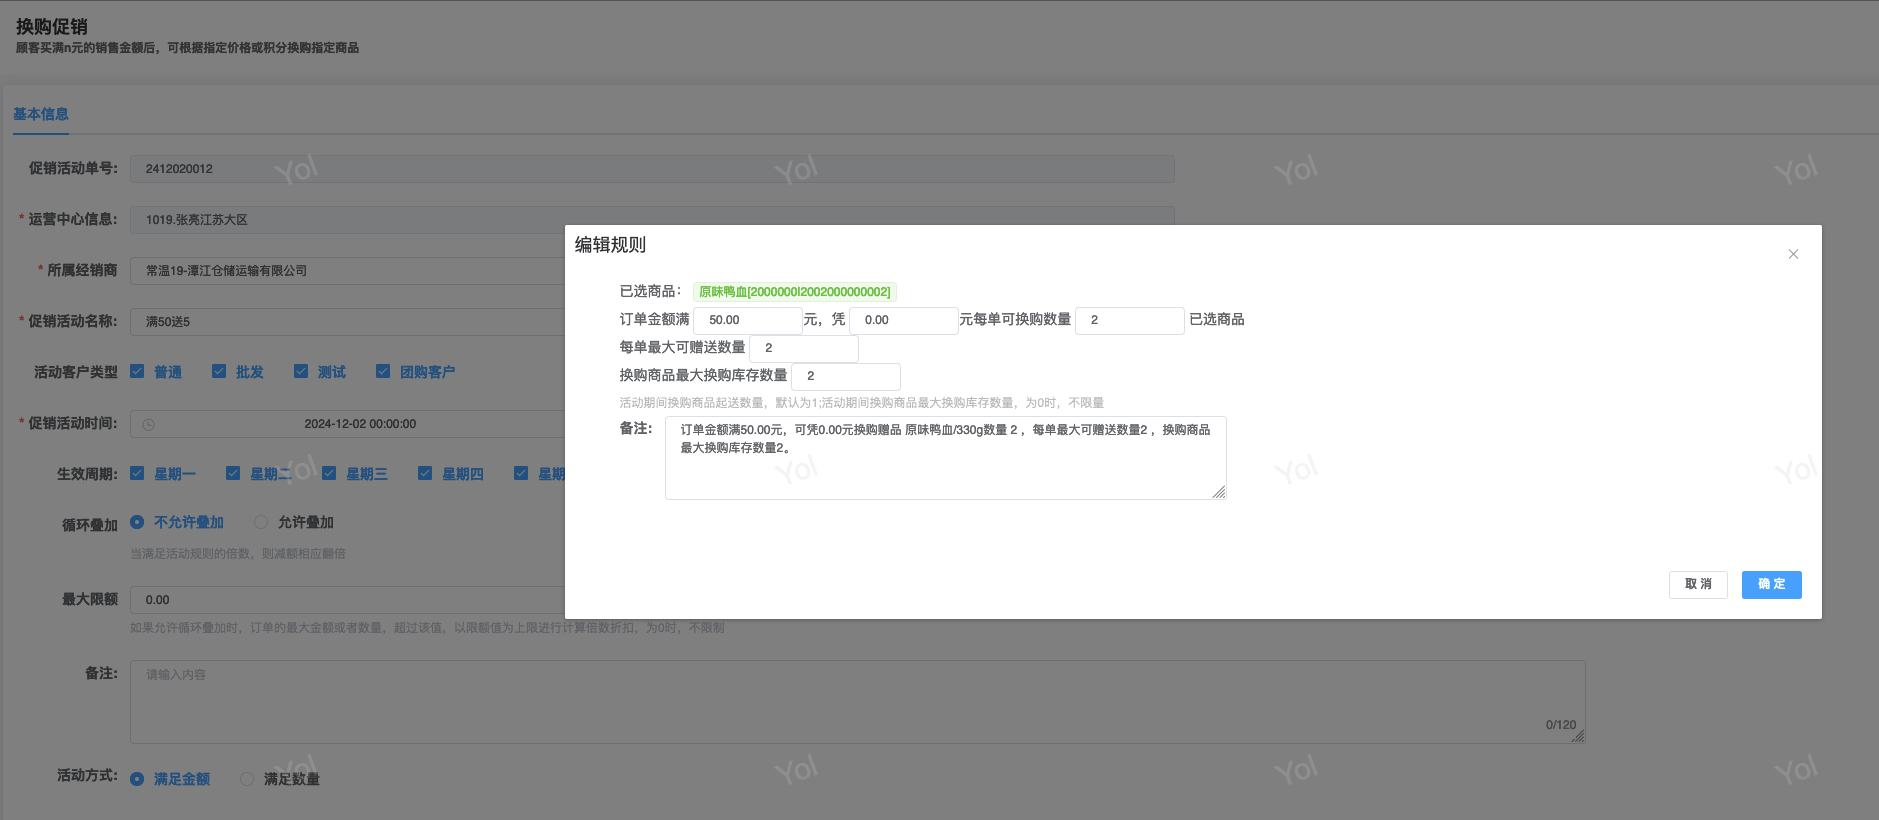Image resolution: width=1879 pixels, height=820 pixels.
Task: Toggle the 团购客户 customer type checkbox
Action: (x=383, y=371)
